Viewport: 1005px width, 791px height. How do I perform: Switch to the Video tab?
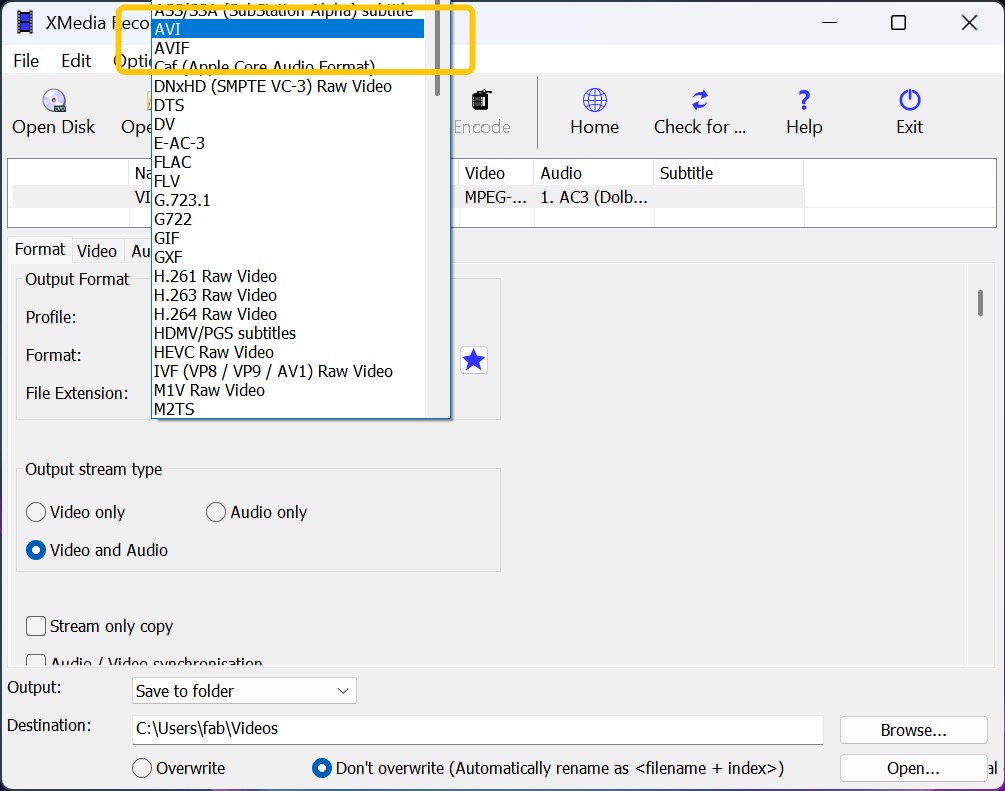point(97,250)
